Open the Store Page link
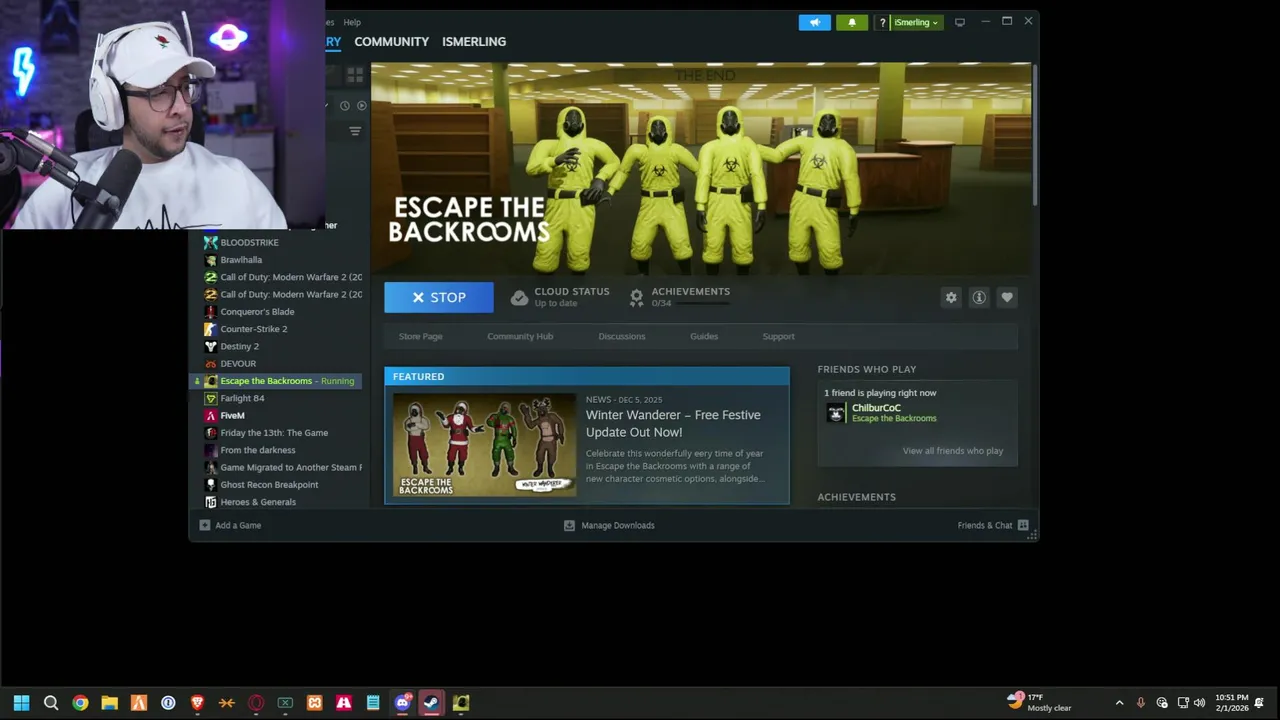 [420, 336]
